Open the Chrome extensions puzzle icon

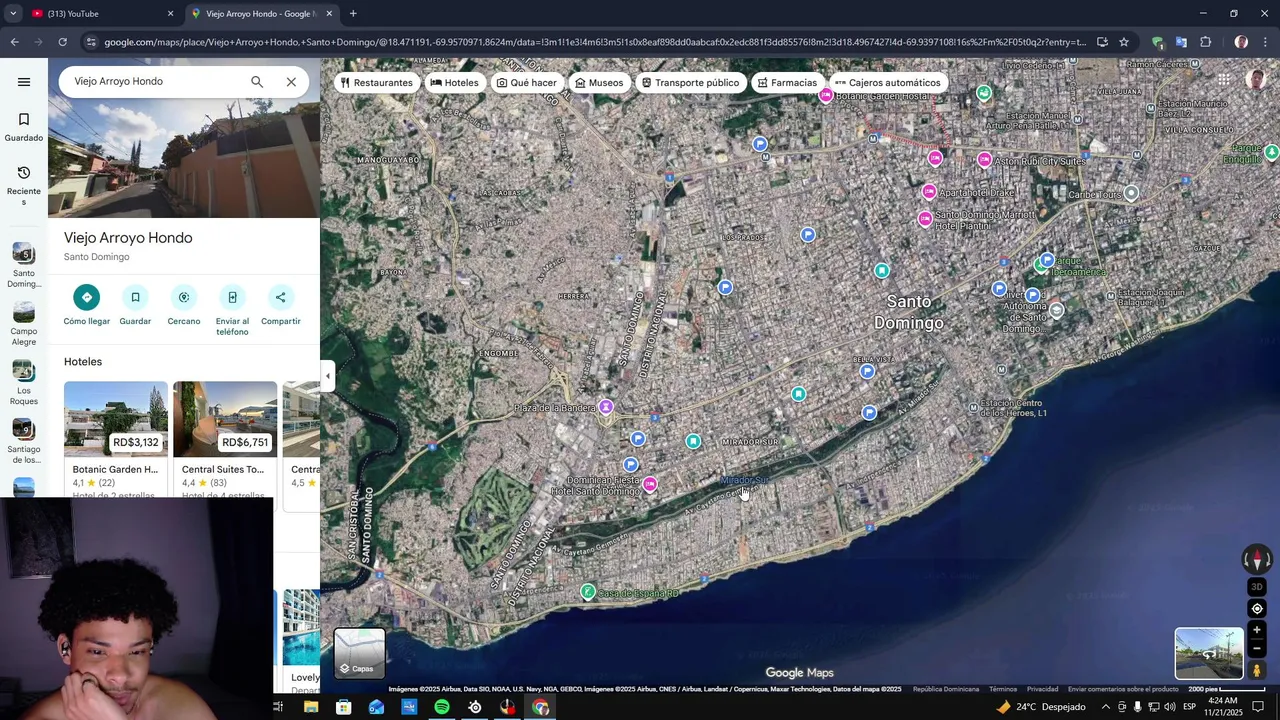click(x=1205, y=42)
